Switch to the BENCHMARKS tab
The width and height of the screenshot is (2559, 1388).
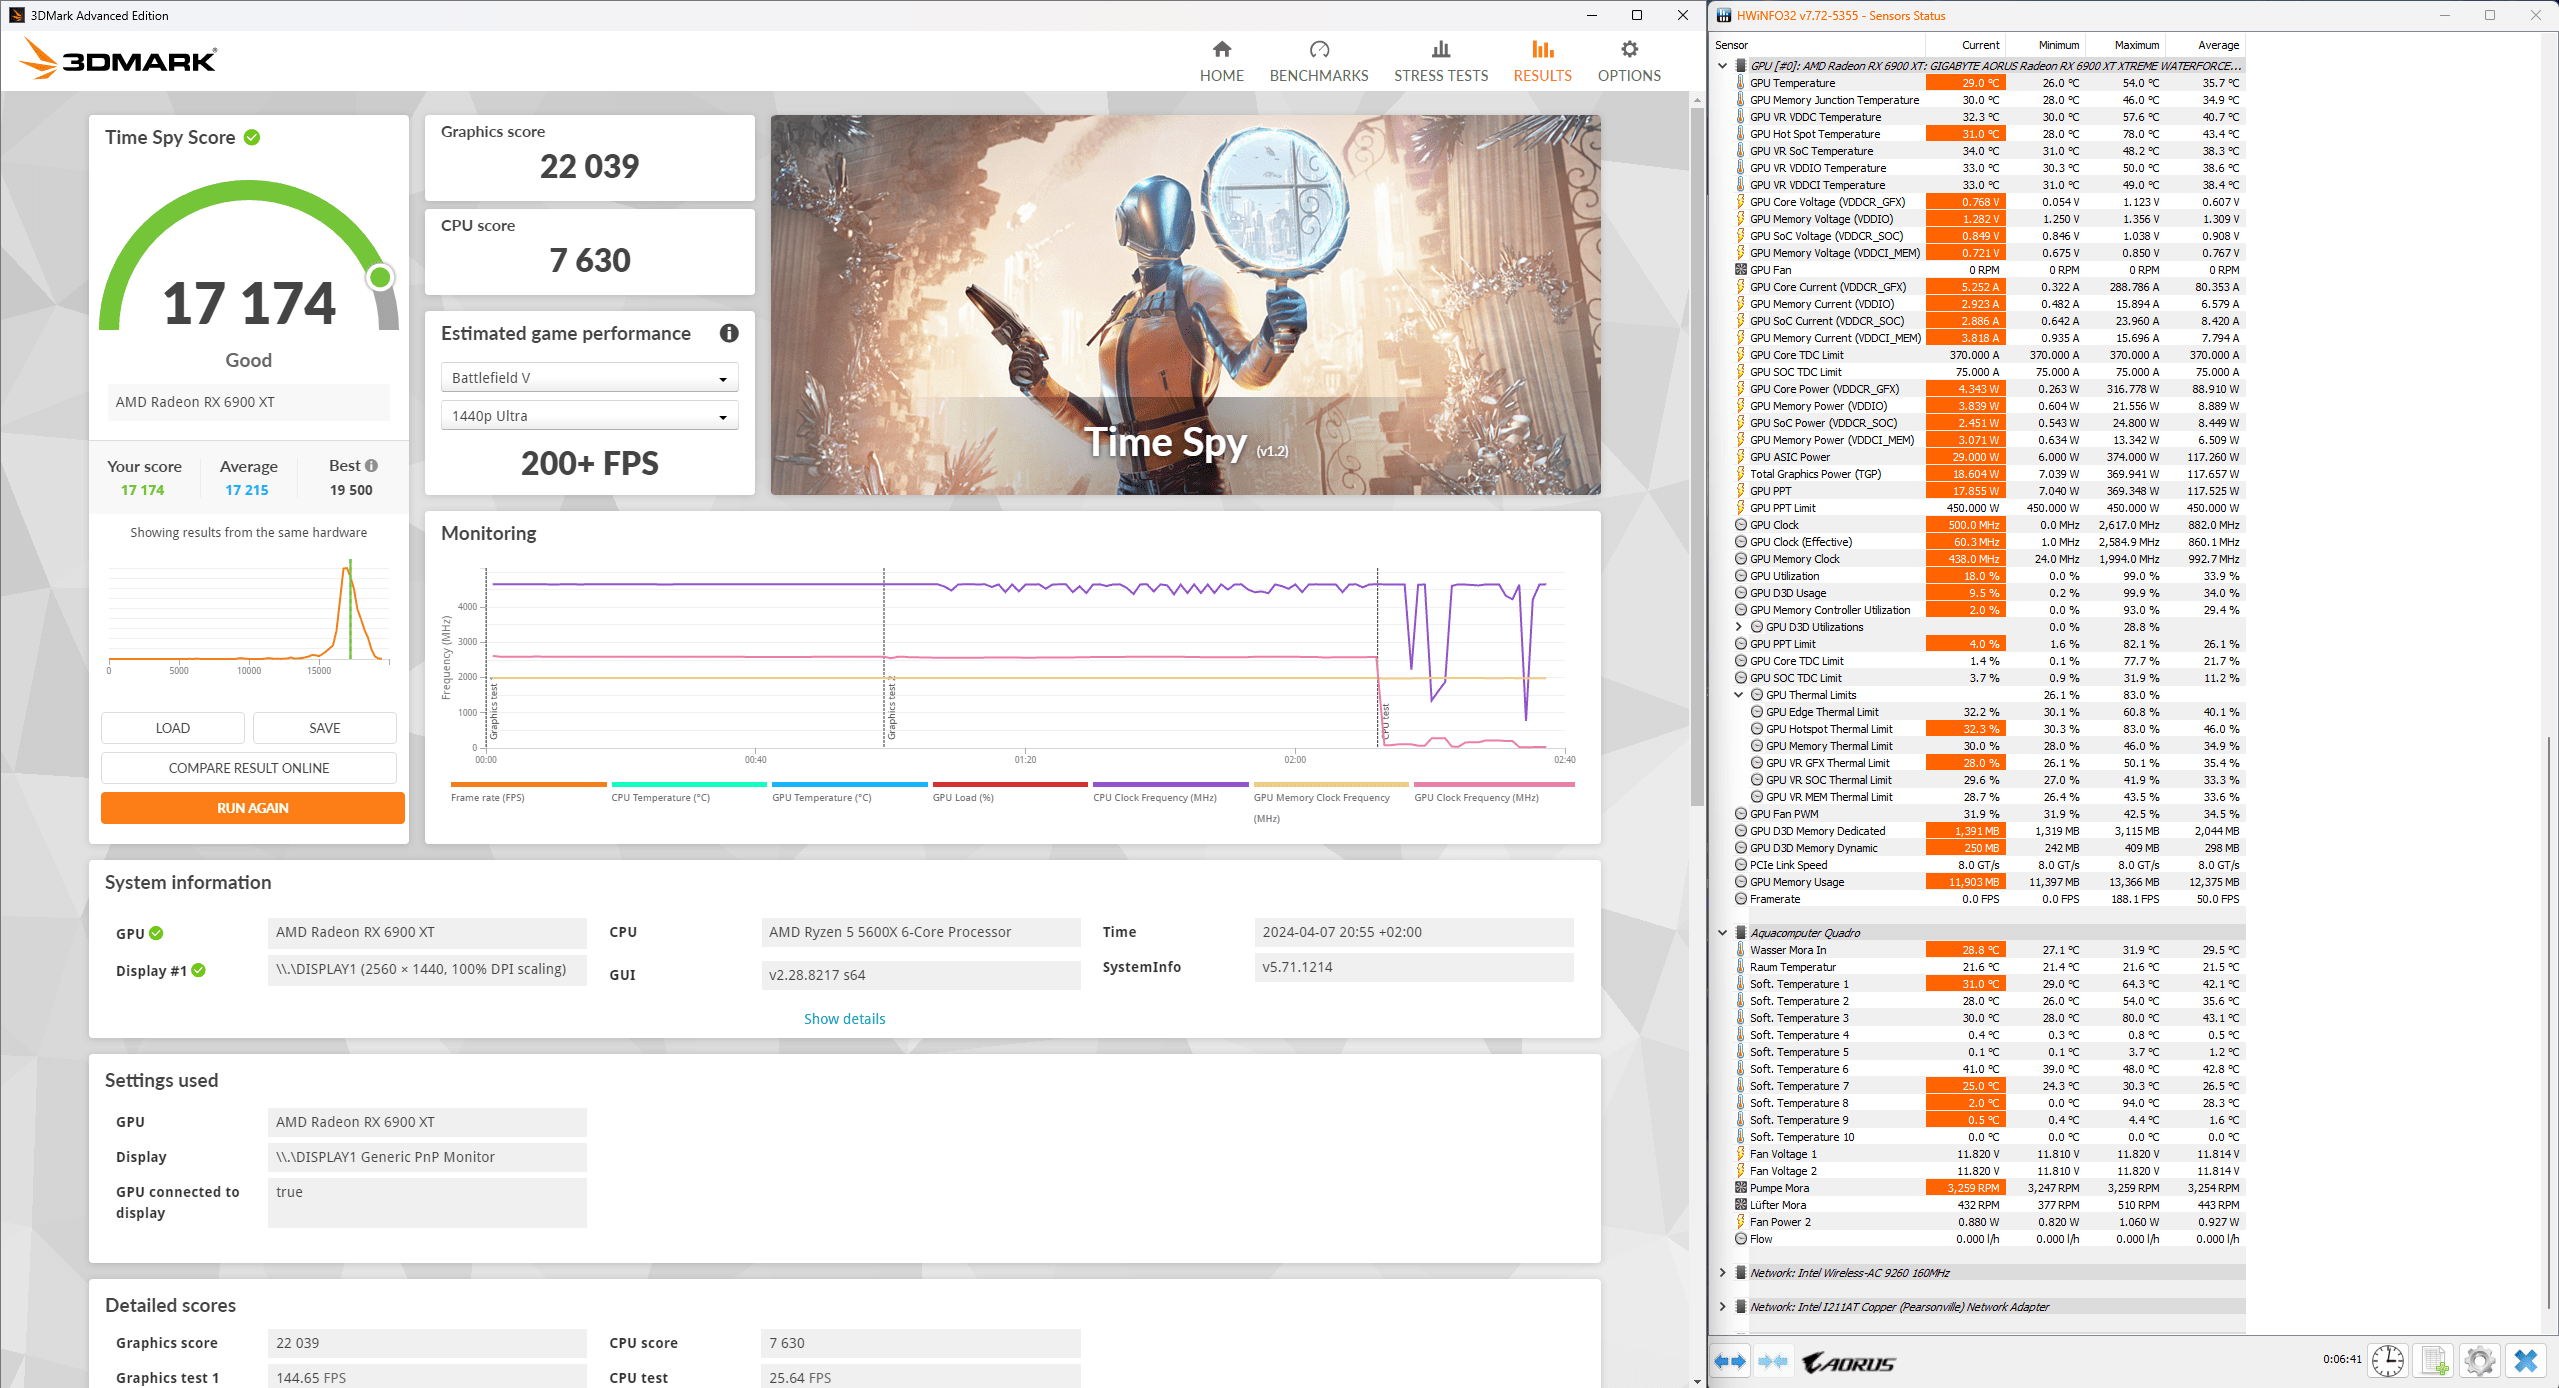pyautogui.click(x=1318, y=62)
